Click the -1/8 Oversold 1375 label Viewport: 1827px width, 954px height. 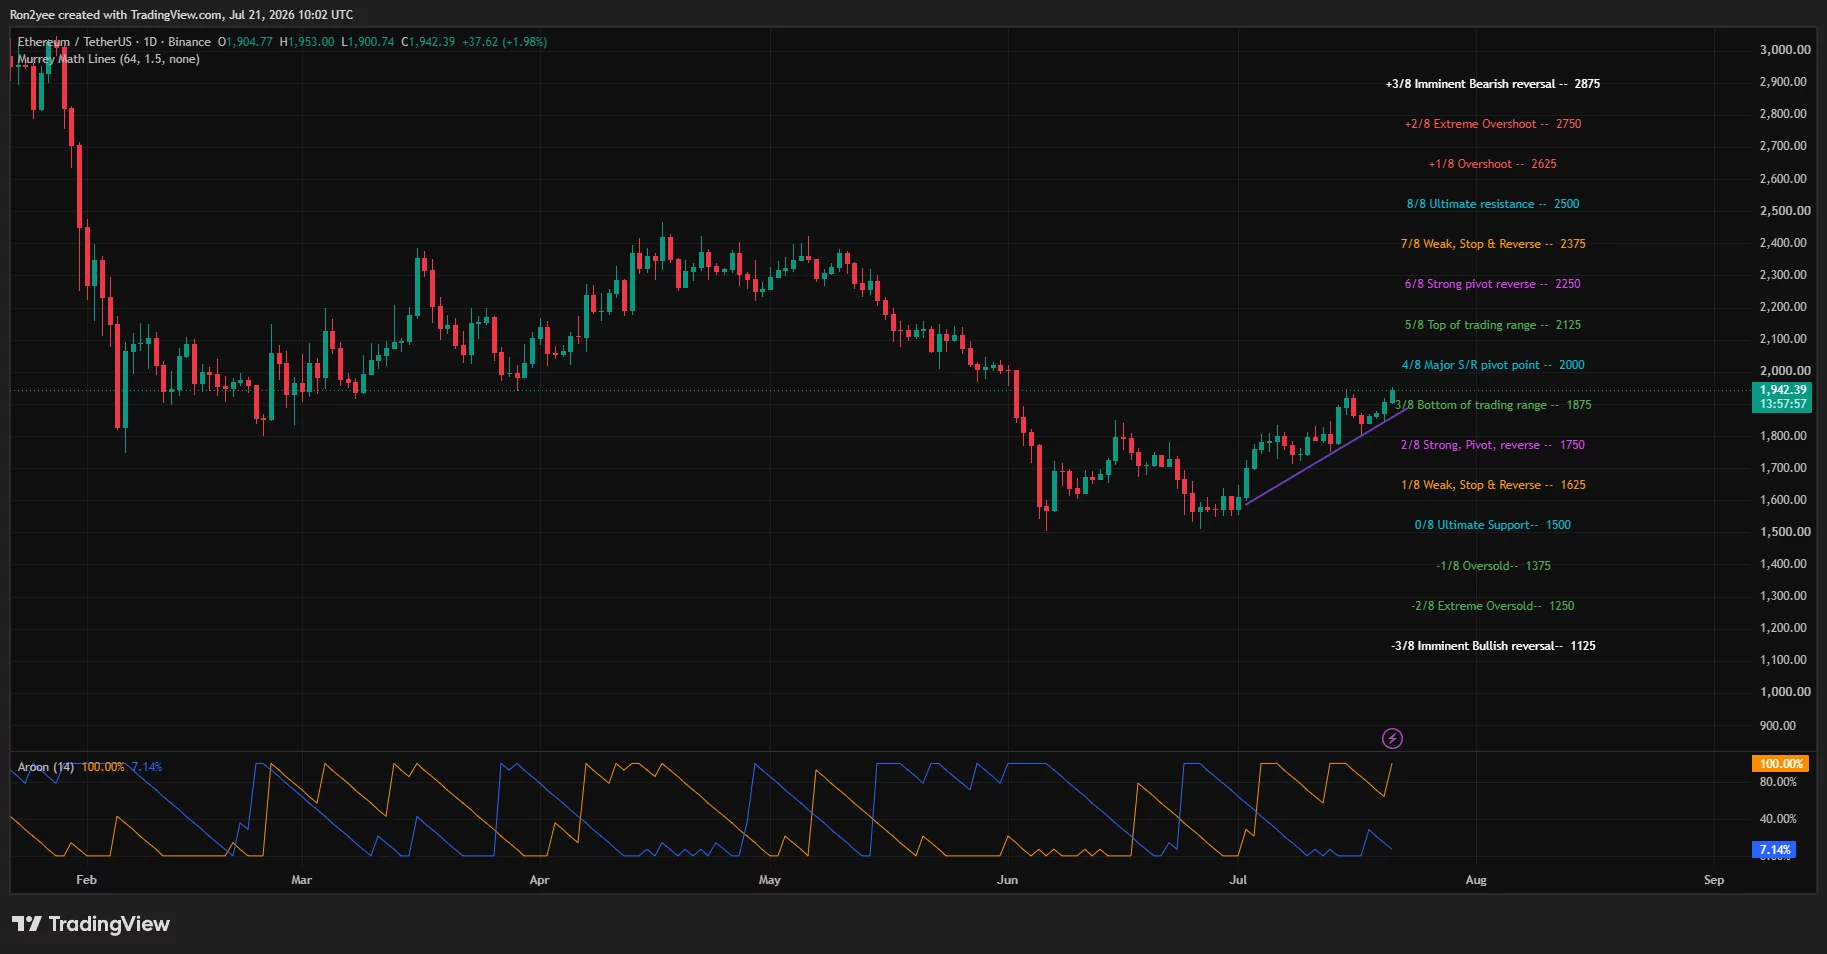[x=1493, y=566]
